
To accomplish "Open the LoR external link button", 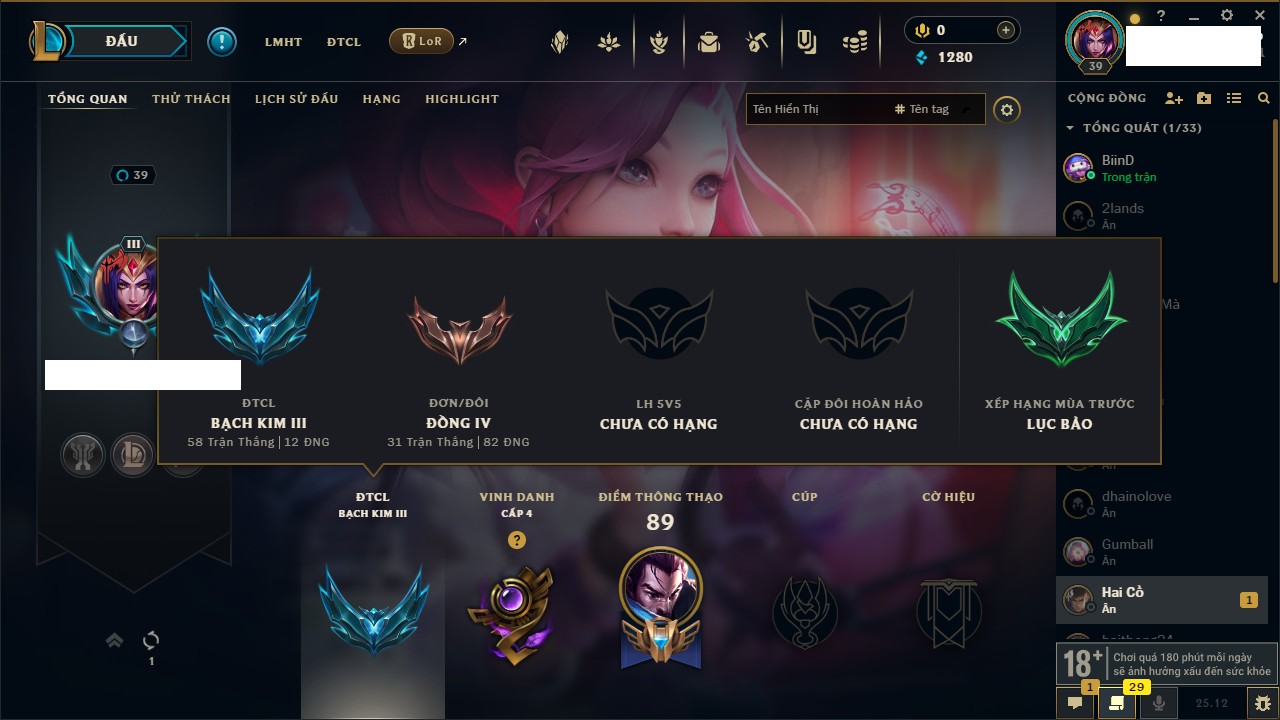I will [428, 41].
